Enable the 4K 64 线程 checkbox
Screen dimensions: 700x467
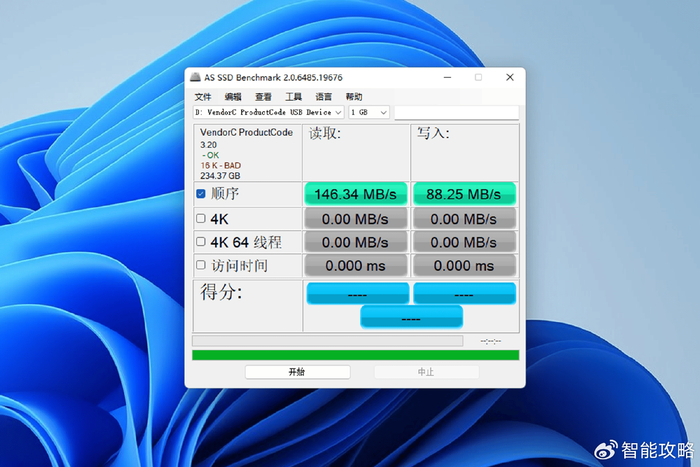click(201, 242)
